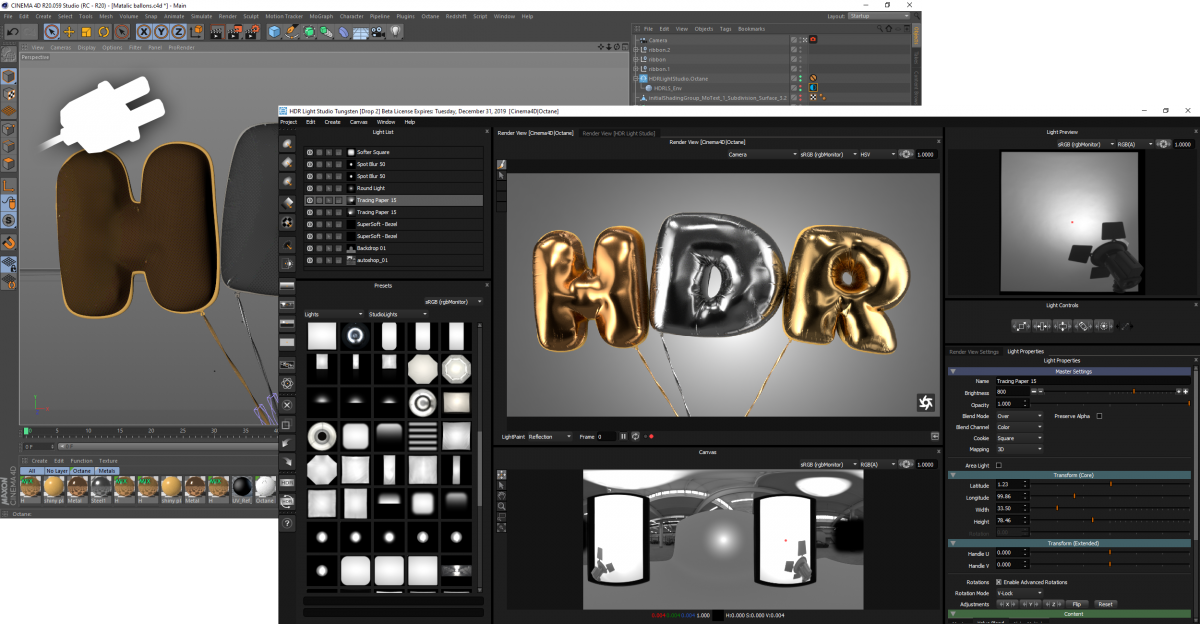Open the spline pen tool

[x=291, y=32]
